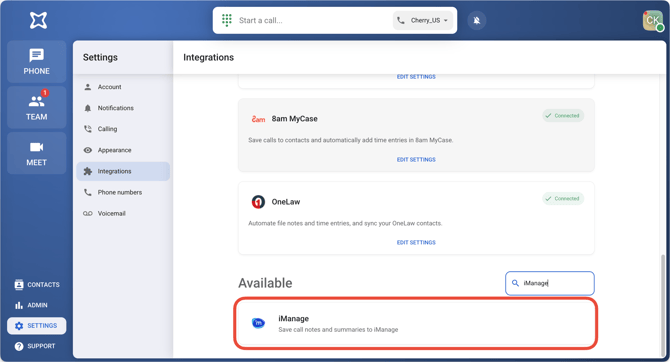Click Edit Settings for OneLaw
This screenshot has width=670, height=362.
[416, 242]
